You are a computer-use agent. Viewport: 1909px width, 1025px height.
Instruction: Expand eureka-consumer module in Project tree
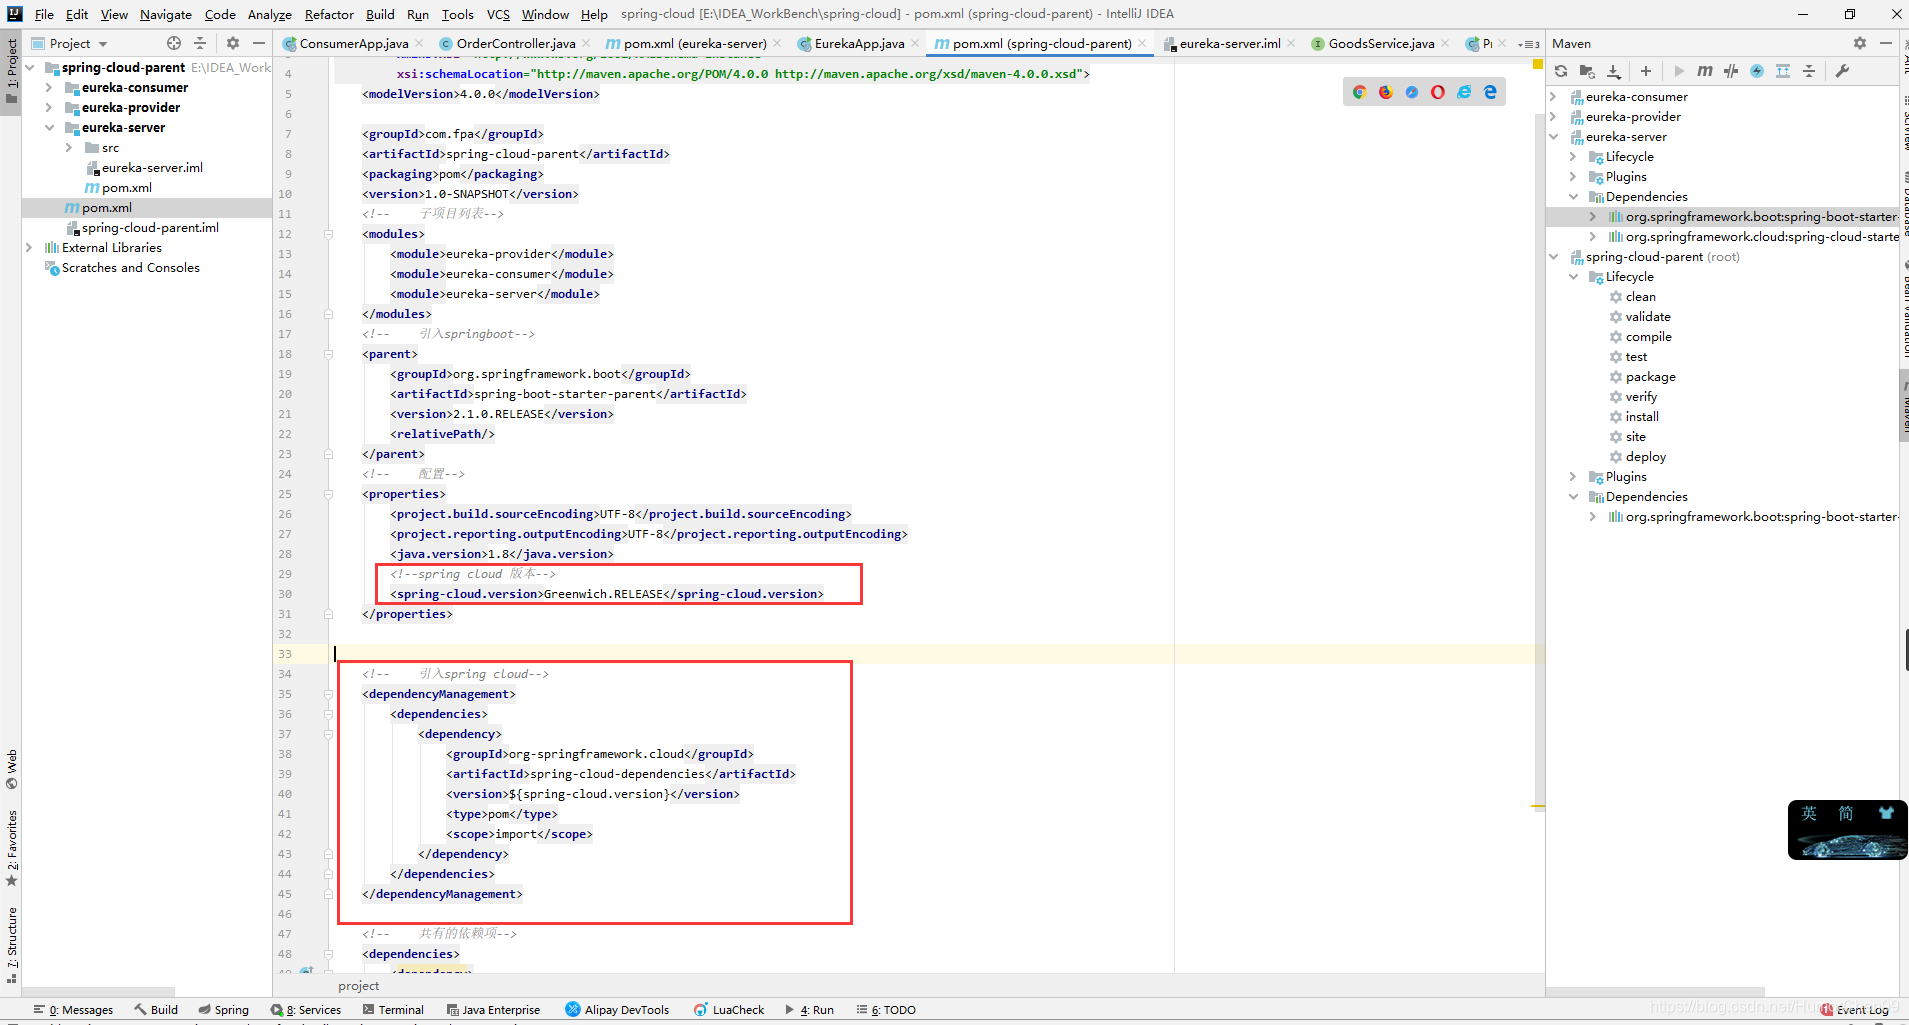(x=49, y=88)
